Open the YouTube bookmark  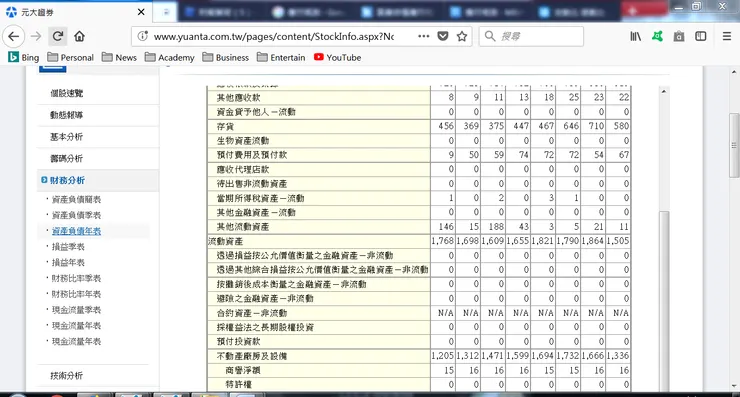coord(337,58)
